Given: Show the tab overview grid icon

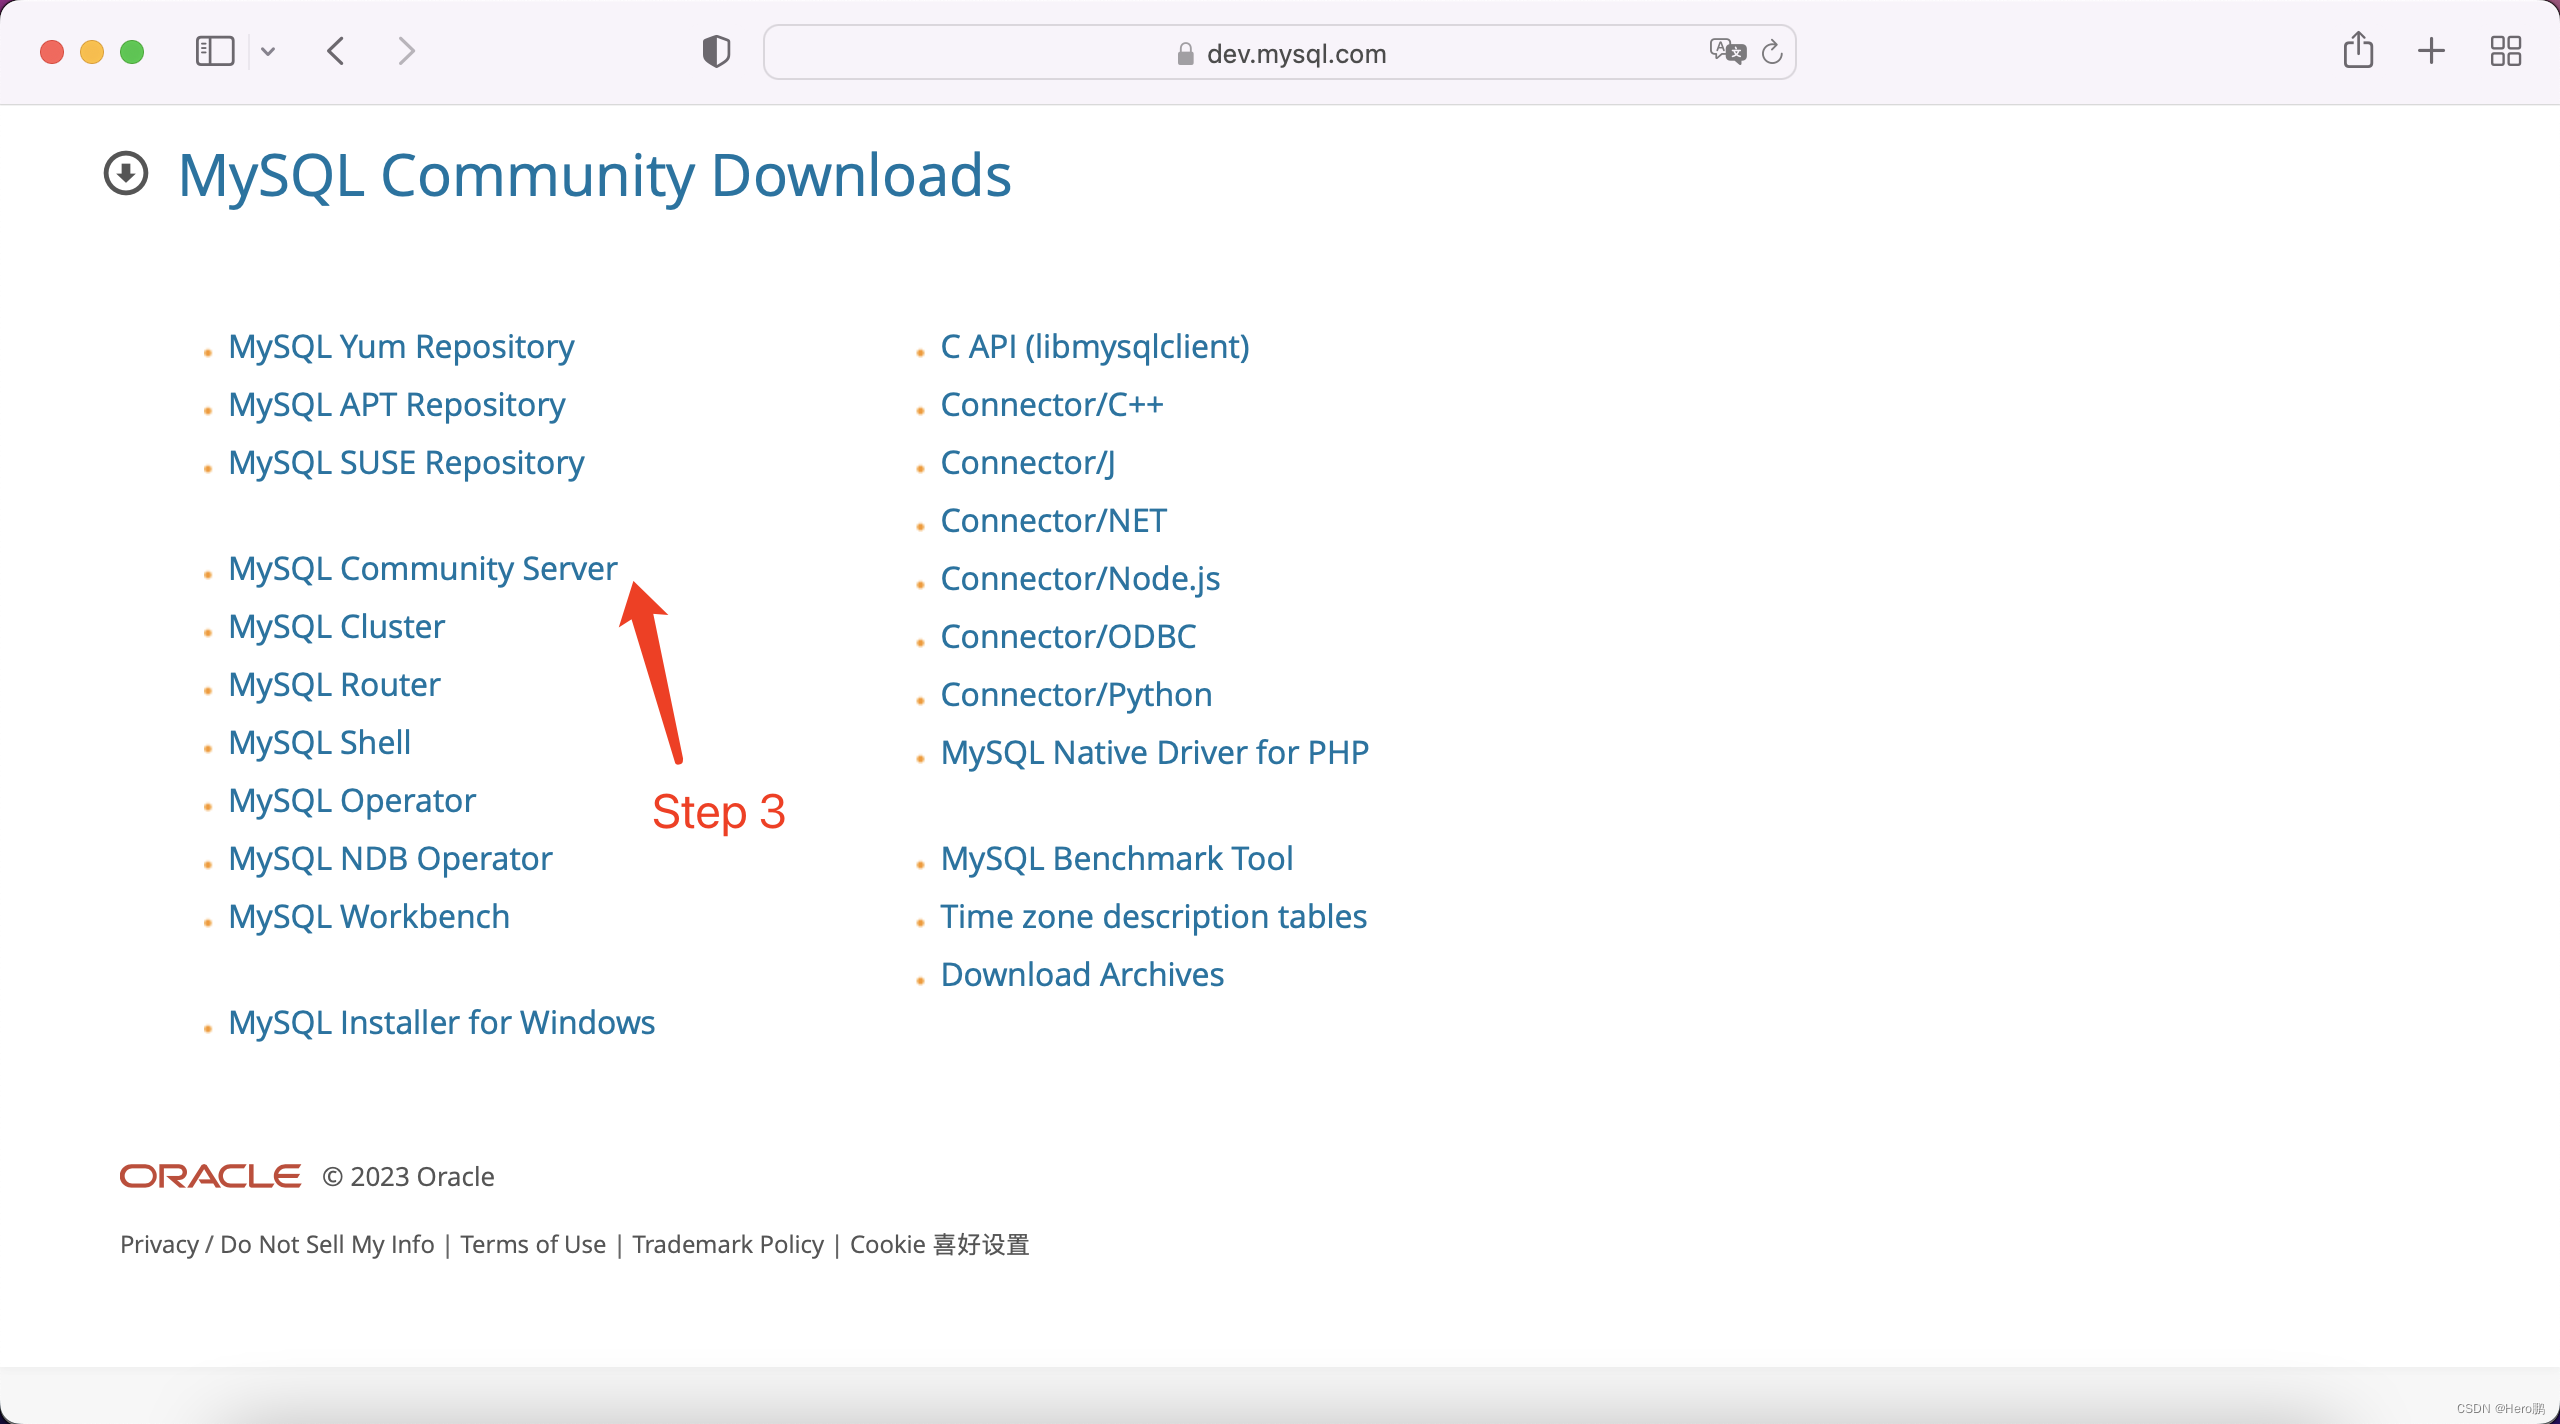Looking at the screenshot, I should click(2506, 51).
